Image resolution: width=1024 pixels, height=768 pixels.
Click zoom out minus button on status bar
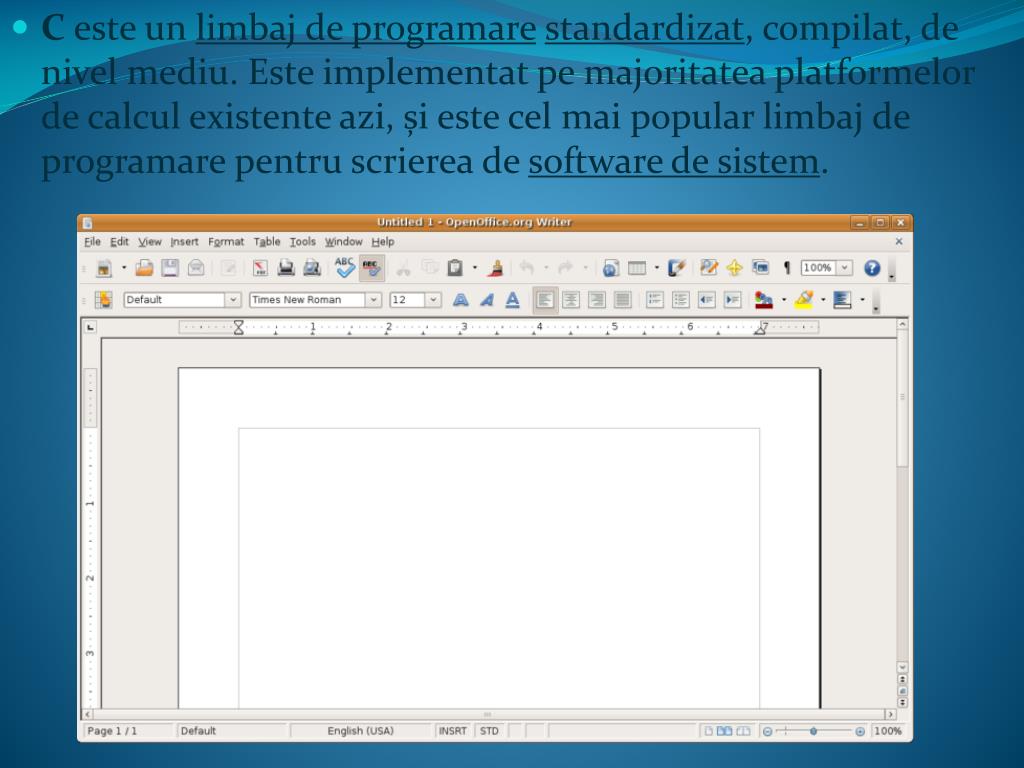[767, 731]
